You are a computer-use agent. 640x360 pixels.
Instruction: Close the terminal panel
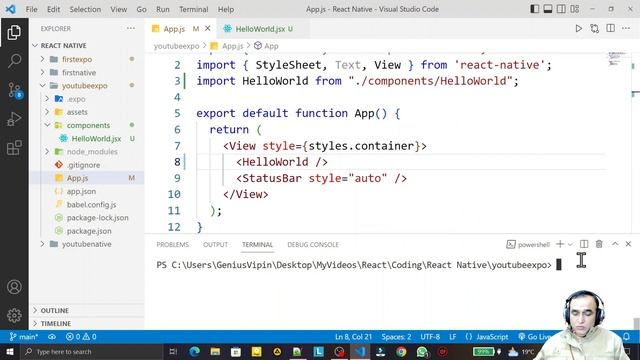pyautogui.click(x=628, y=244)
